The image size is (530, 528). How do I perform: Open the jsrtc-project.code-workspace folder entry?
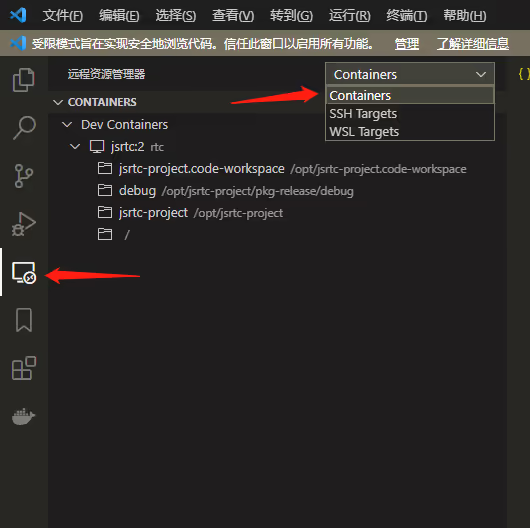click(x=282, y=169)
